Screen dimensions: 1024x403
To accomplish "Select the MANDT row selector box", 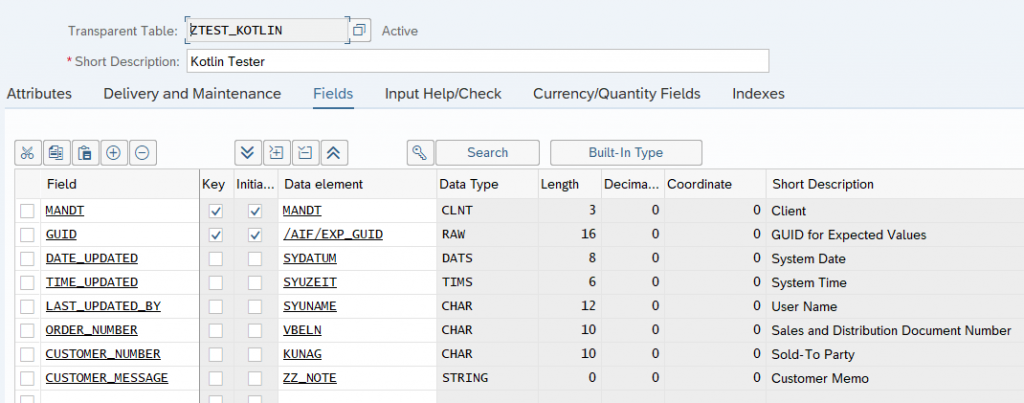I will (x=27, y=211).
